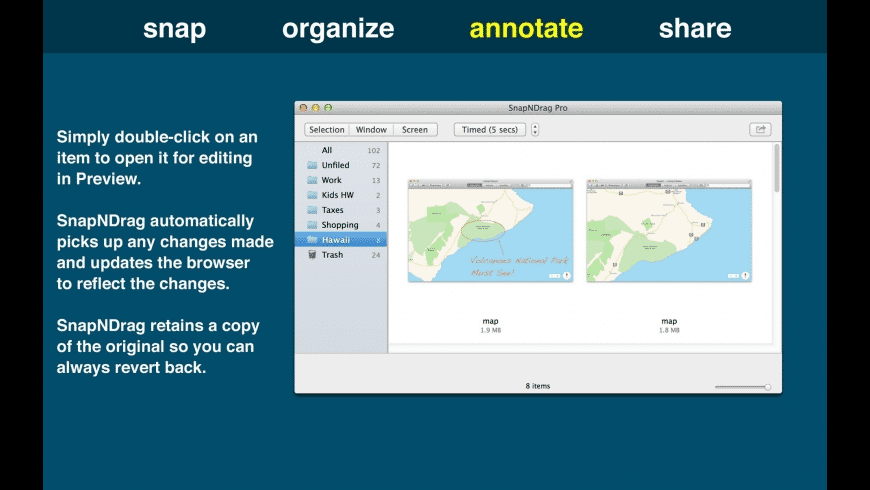Go to the share tab
This screenshot has height=490, width=870.
click(x=695, y=29)
